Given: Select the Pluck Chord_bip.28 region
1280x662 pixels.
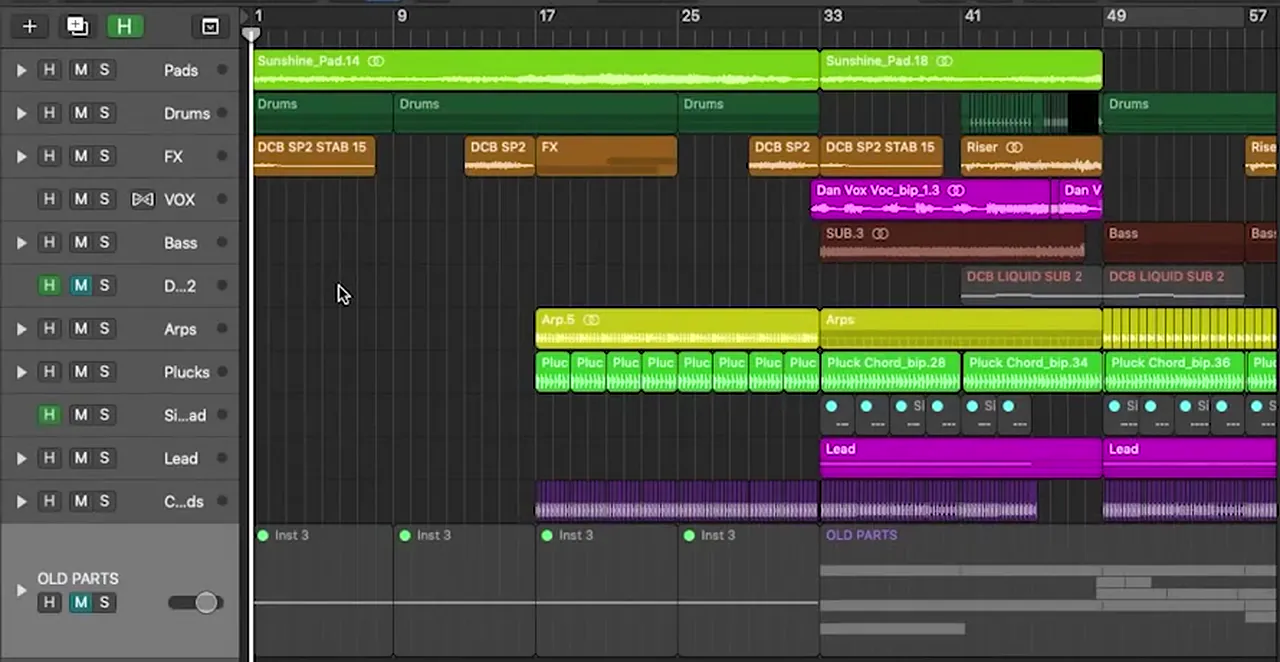Looking at the screenshot, I should pyautogui.click(x=890, y=371).
